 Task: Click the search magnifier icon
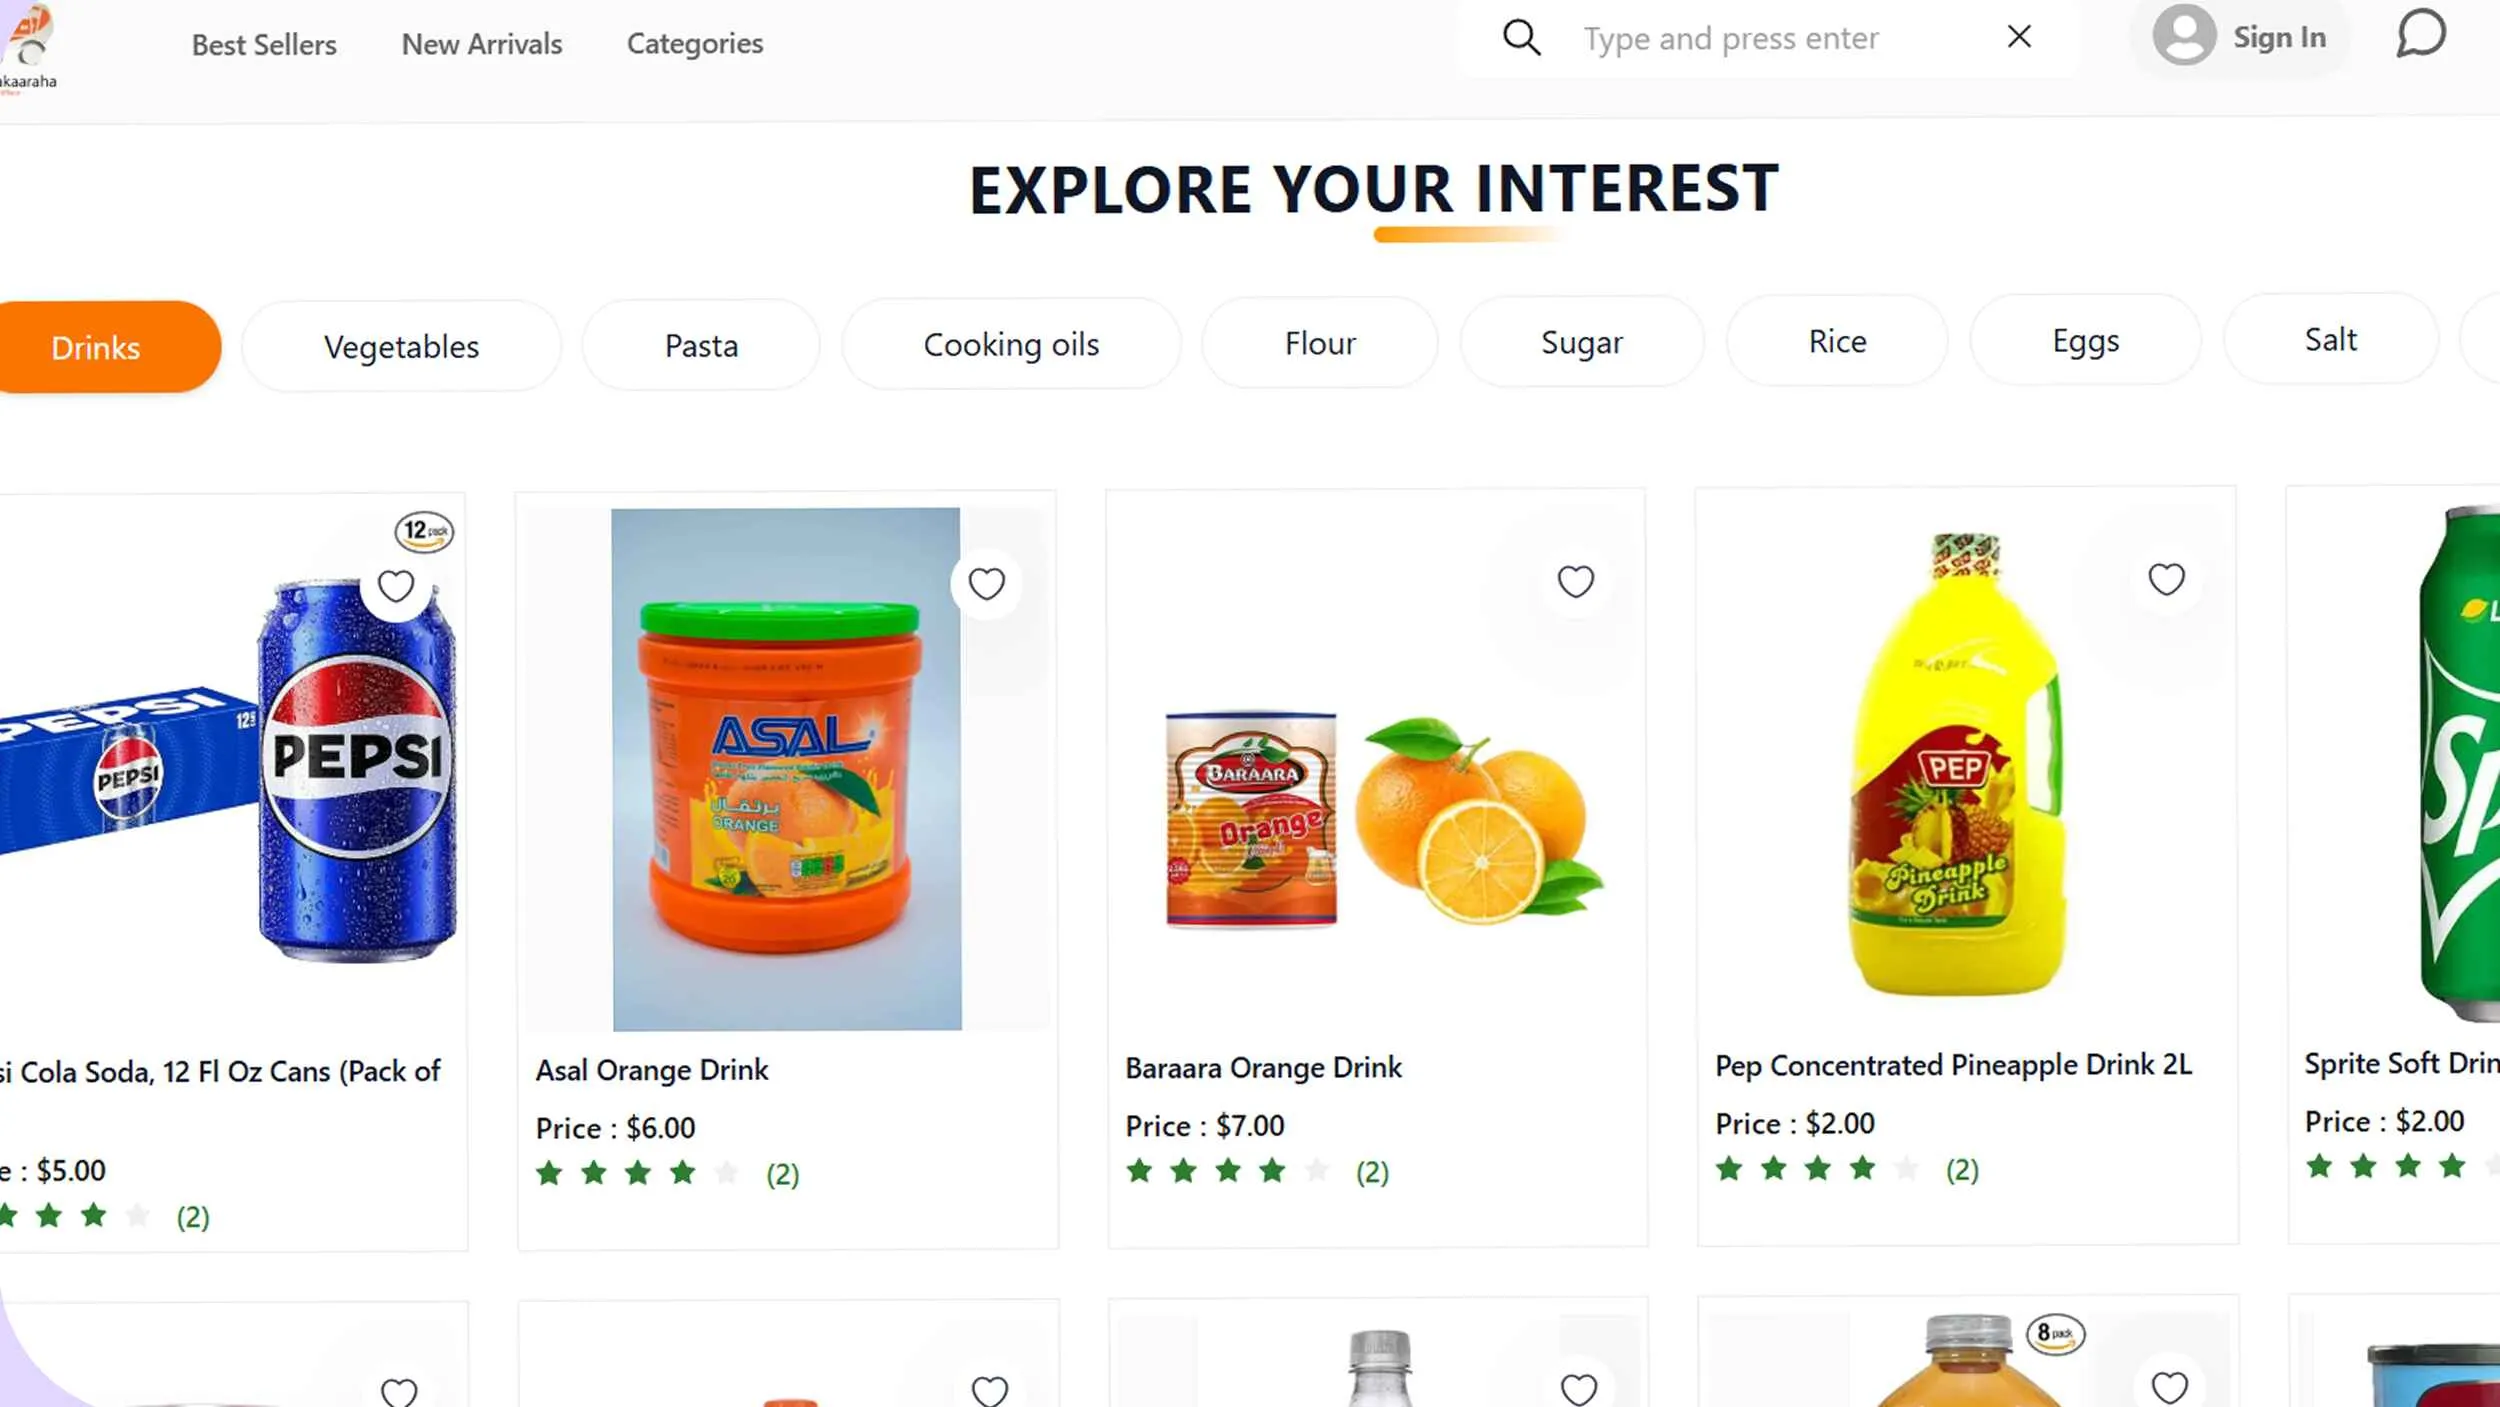[x=1521, y=37]
